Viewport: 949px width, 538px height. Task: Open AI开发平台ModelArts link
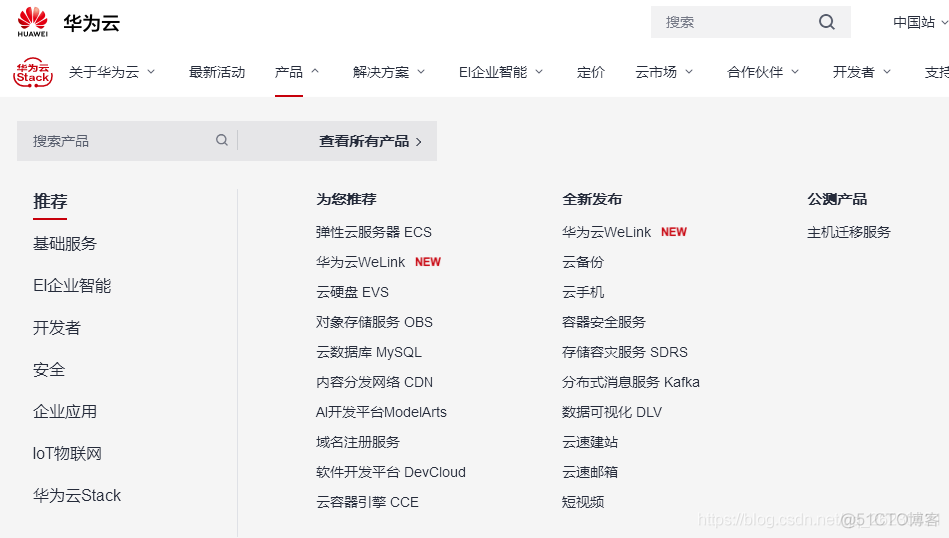[x=381, y=412]
